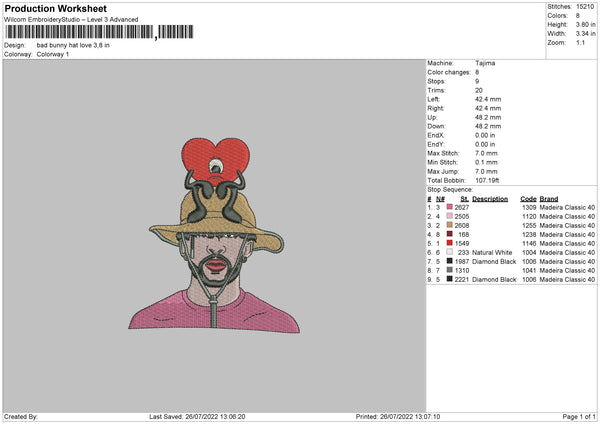Click the Stitches value '15210'
The image size is (600, 424).
pyautogui.click(x=585, y=7)
